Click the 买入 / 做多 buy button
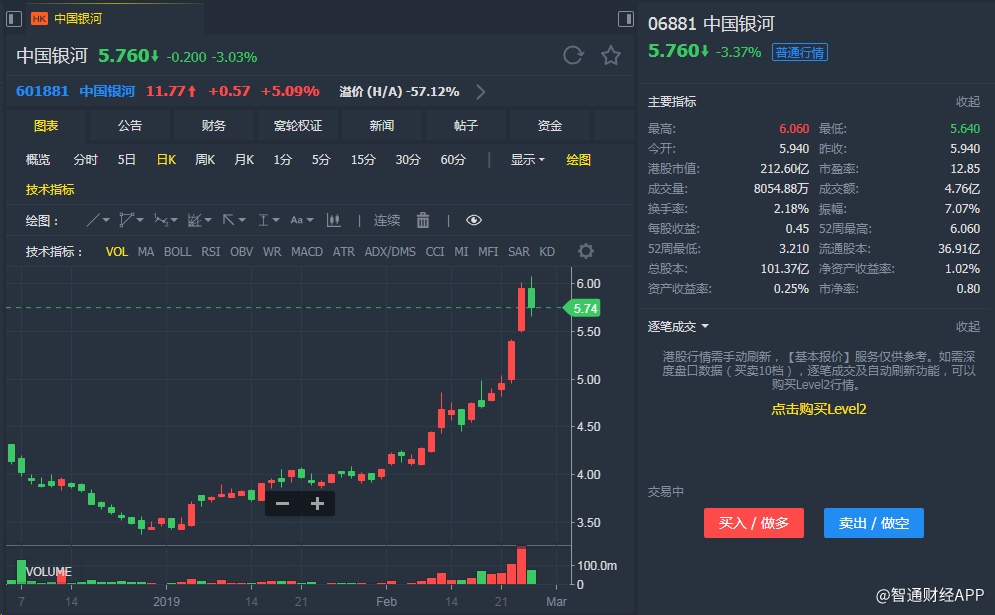Screen dimensions: 995x615 pyautogui.click(x=754, y=523)
